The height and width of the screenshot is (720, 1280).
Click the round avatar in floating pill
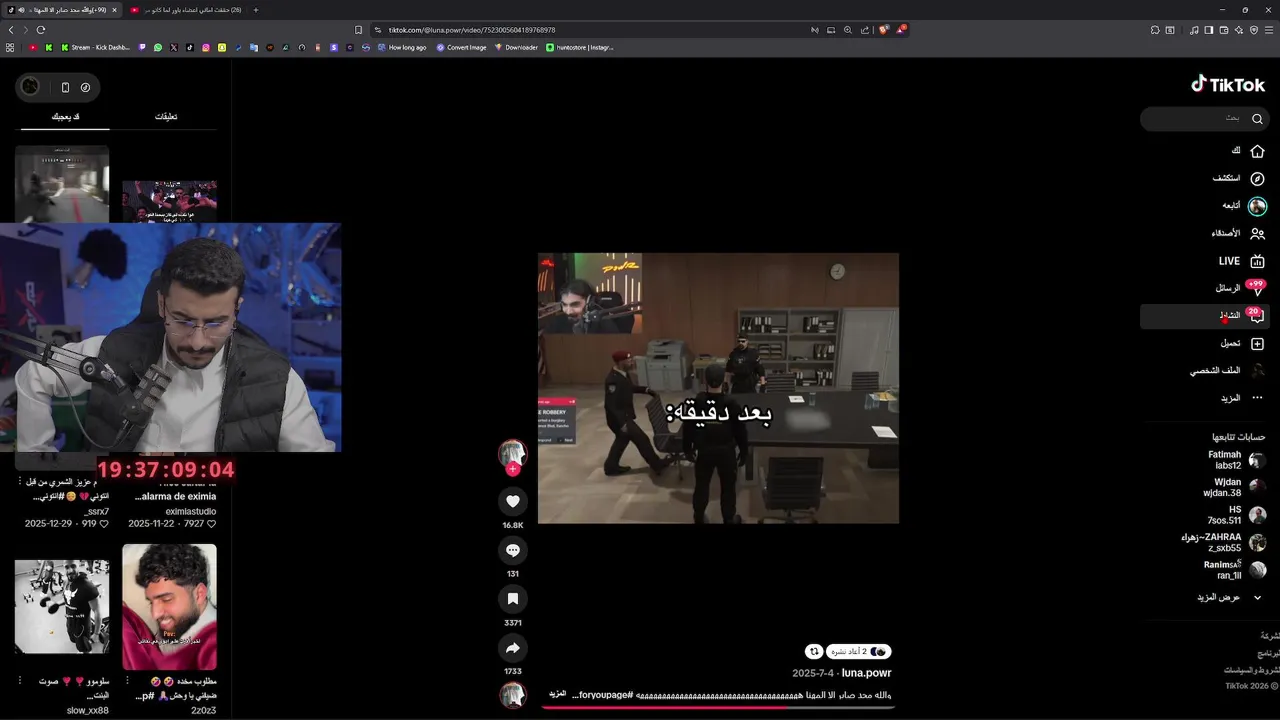coord(30,87)
